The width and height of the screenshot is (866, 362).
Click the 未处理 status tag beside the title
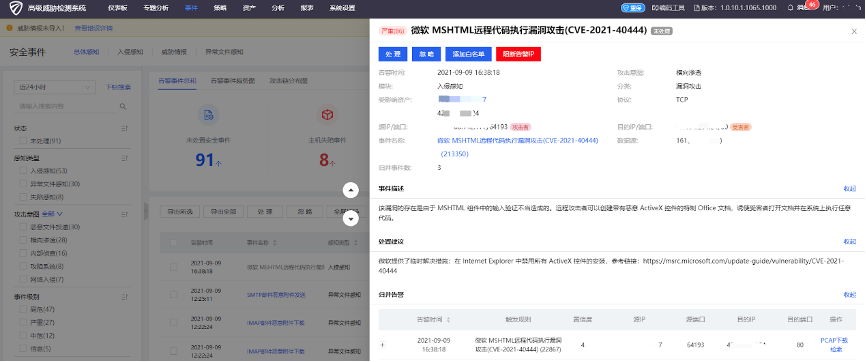click(662, 31)
